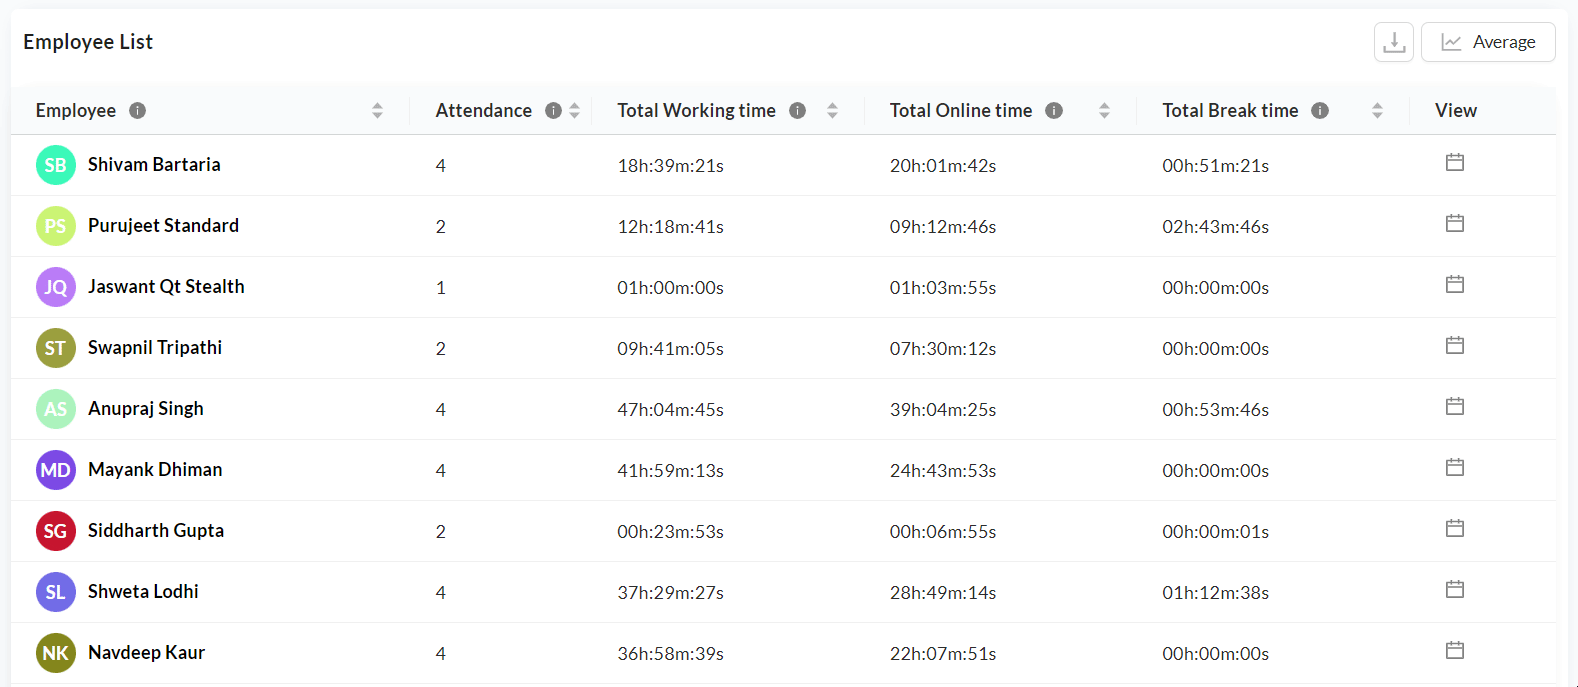Open calendar view for Jaswant Qt Stealth
The height and width of the screenshot is (687, 1578).
click(1455, 284)
